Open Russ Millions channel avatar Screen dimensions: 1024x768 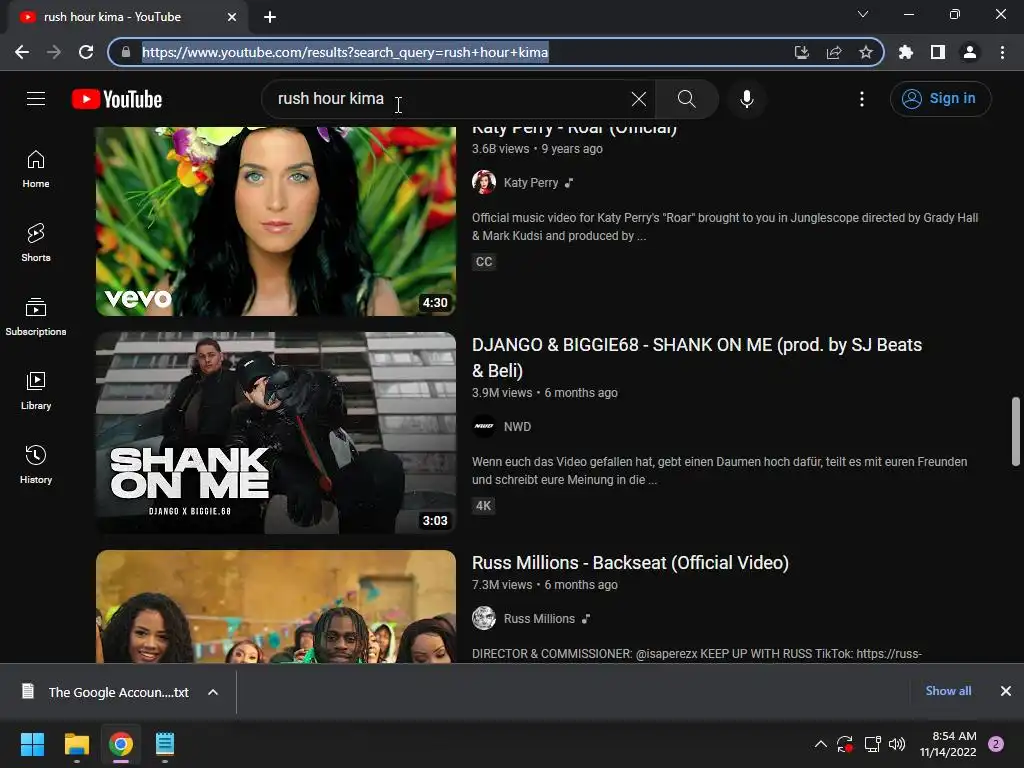click(484, 618)
